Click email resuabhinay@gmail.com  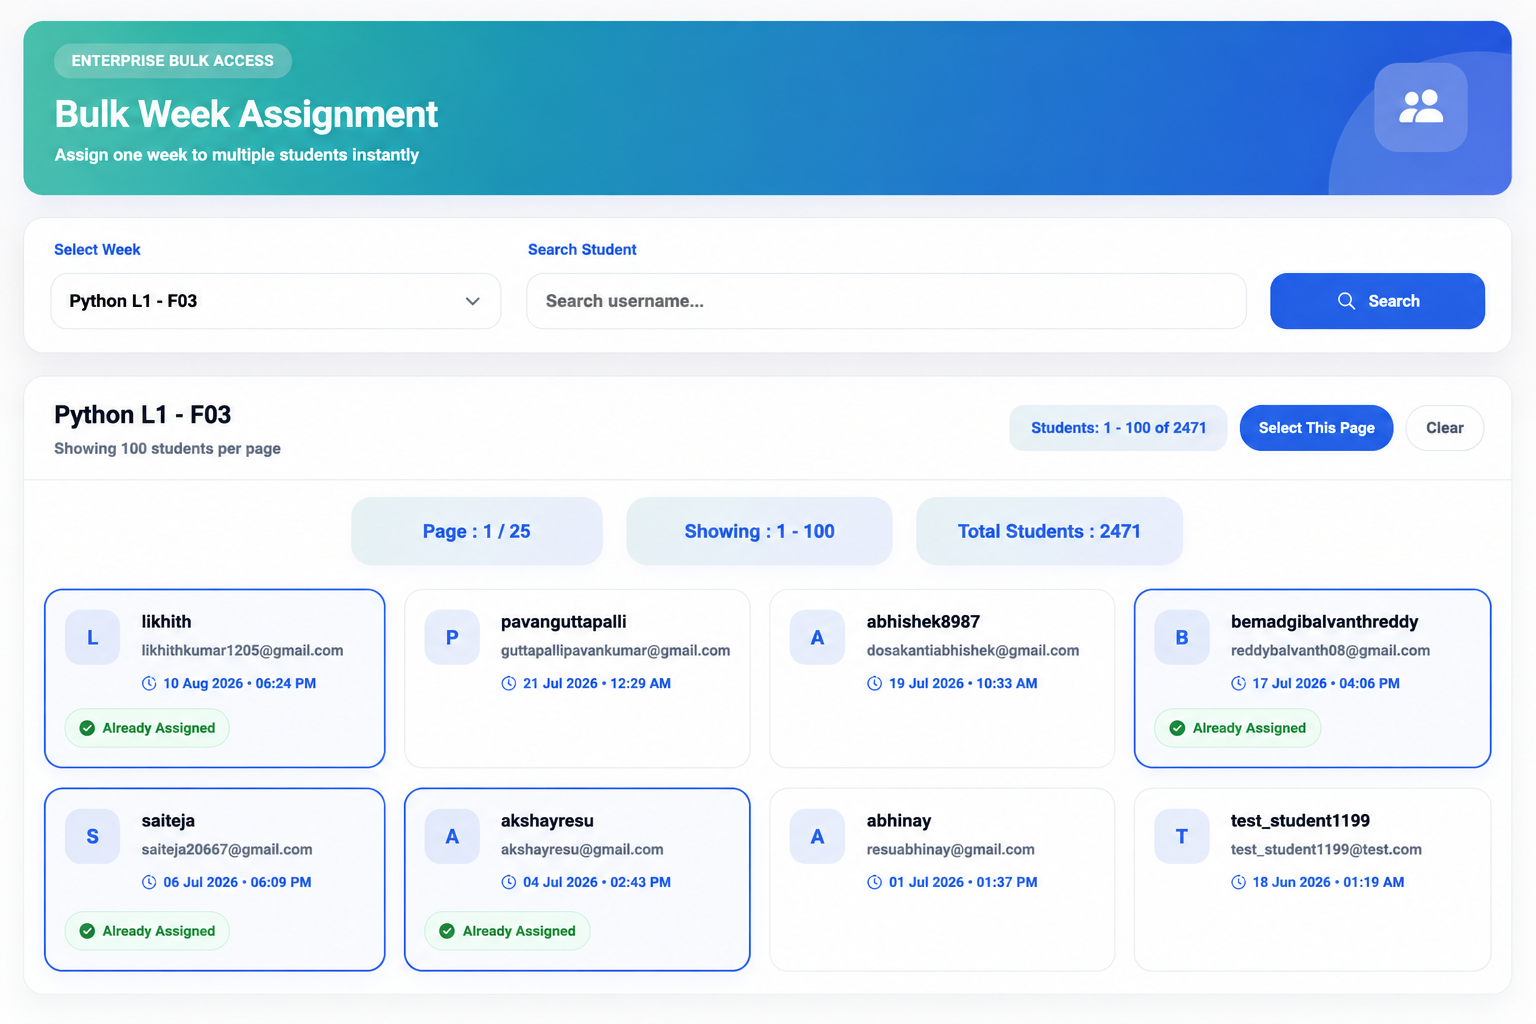click(x=951, y=850)
